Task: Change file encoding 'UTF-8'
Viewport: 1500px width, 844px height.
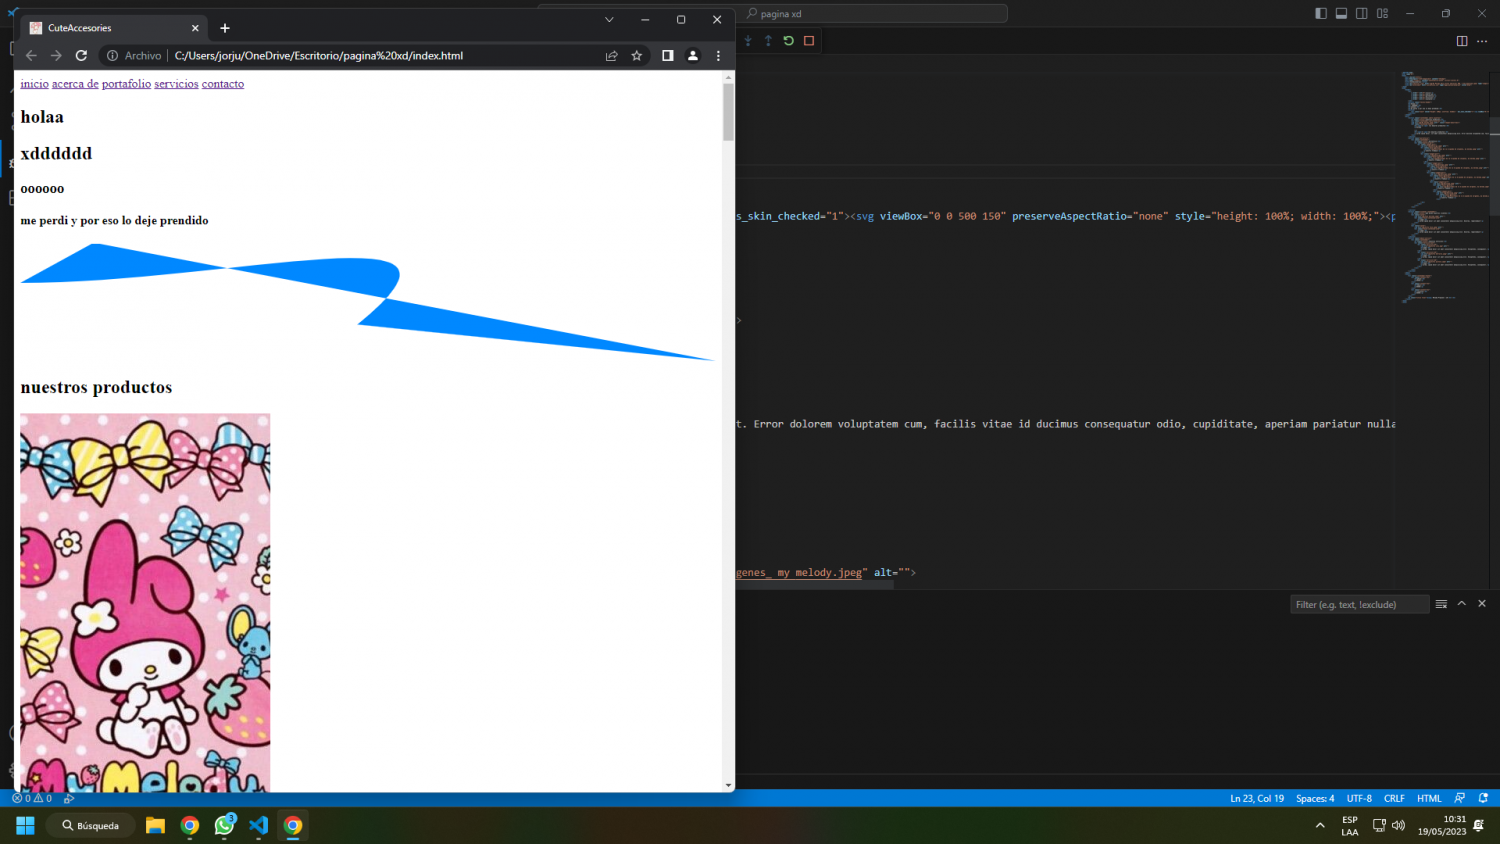Action: (1359, 799)
